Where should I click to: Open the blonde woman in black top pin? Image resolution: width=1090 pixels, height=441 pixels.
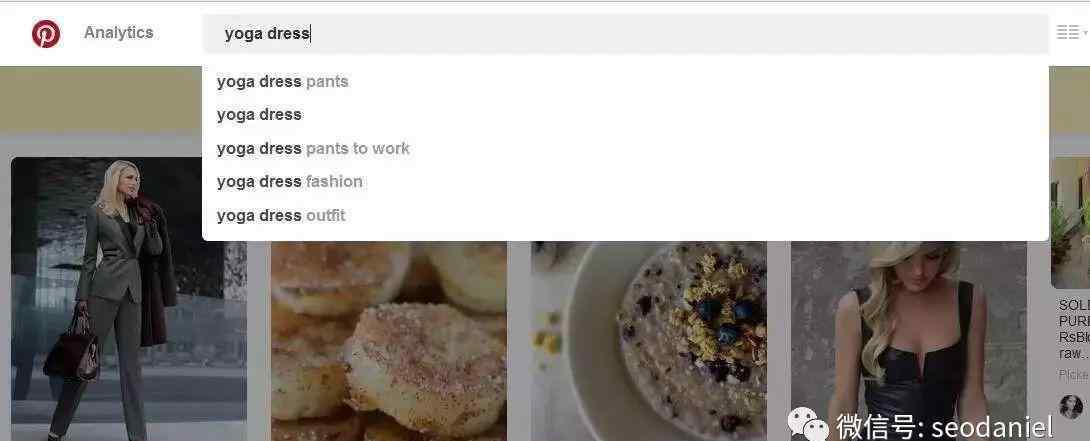click(x=909, y=341)
